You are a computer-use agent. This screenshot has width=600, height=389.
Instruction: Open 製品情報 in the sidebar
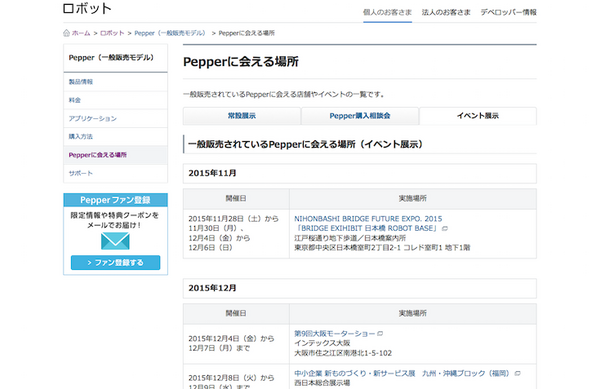tap(115, 81)
